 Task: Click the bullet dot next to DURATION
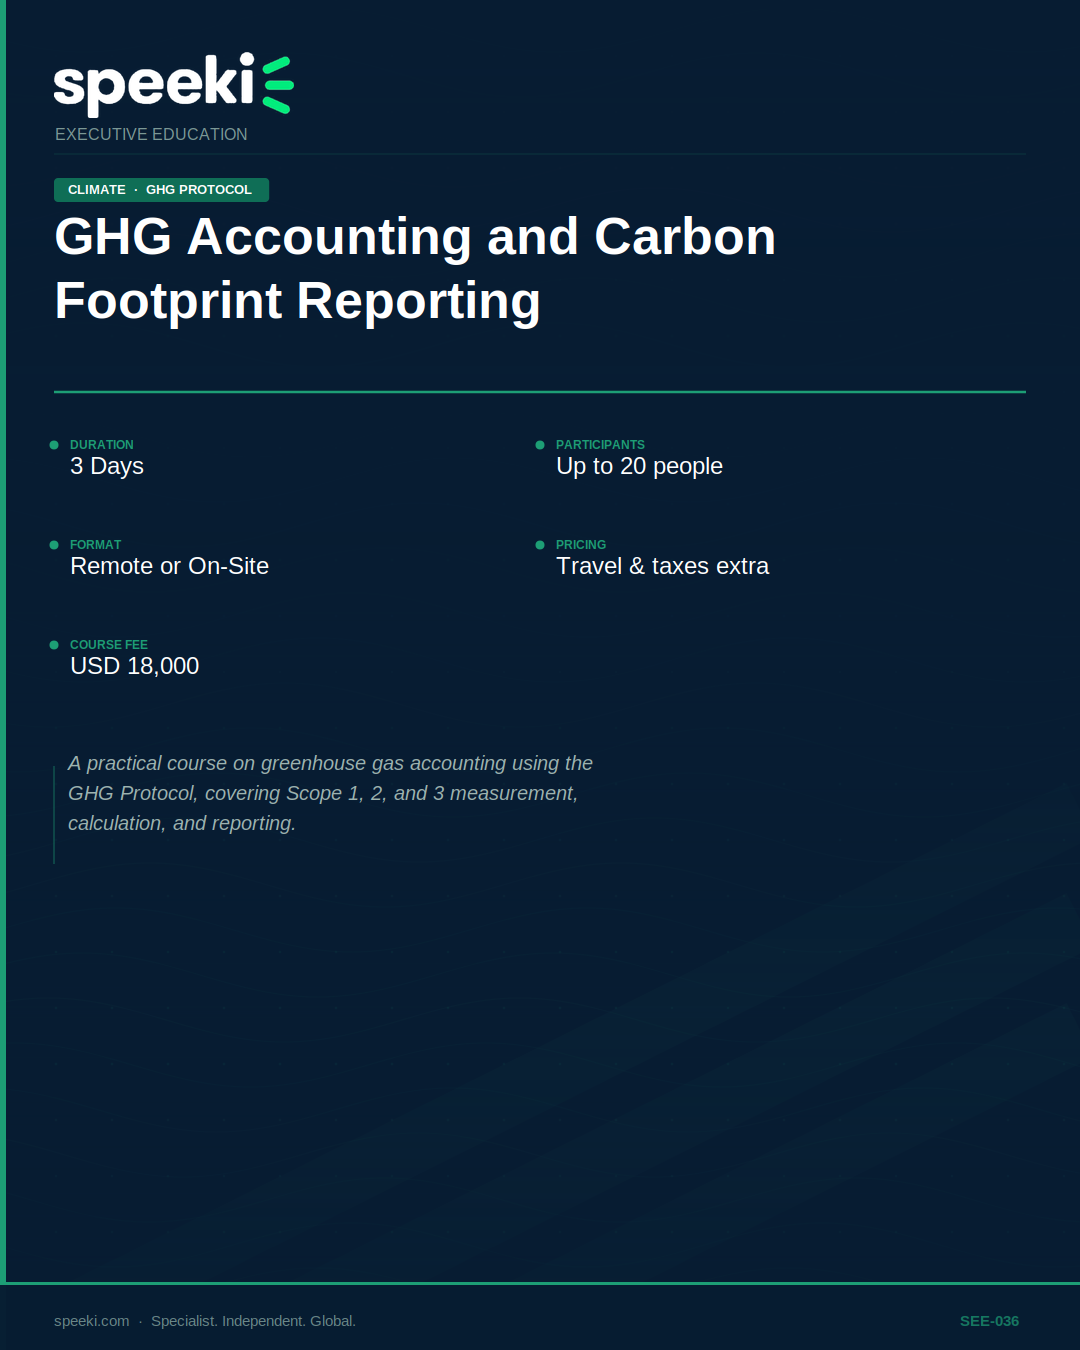pyautogui.click(x=53, y=444)
